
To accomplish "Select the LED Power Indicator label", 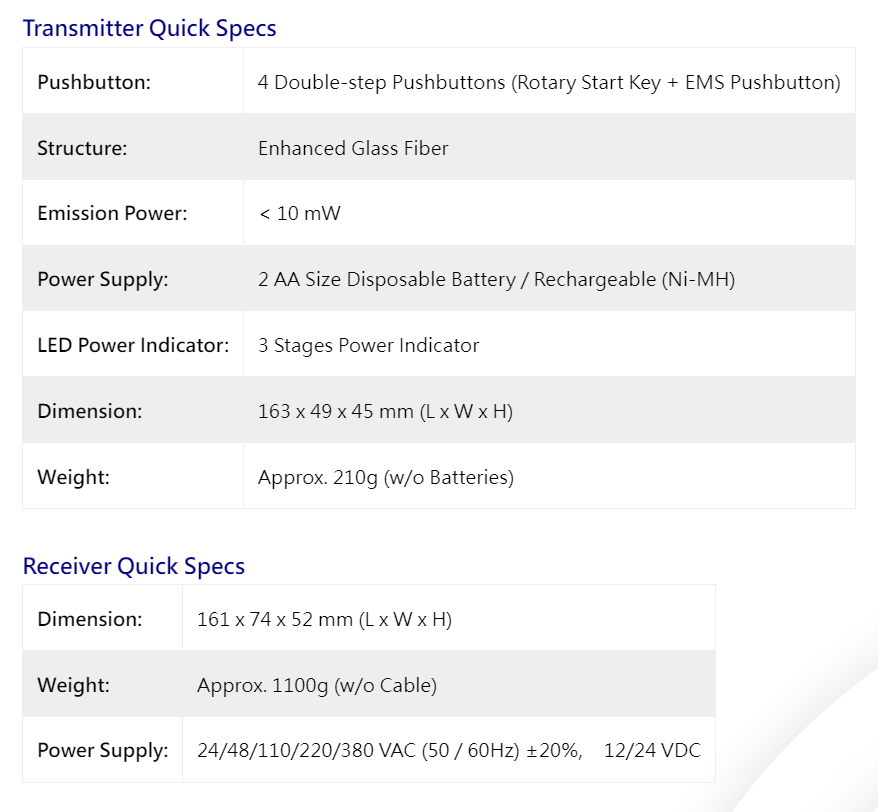I will [x=133, y=346].
